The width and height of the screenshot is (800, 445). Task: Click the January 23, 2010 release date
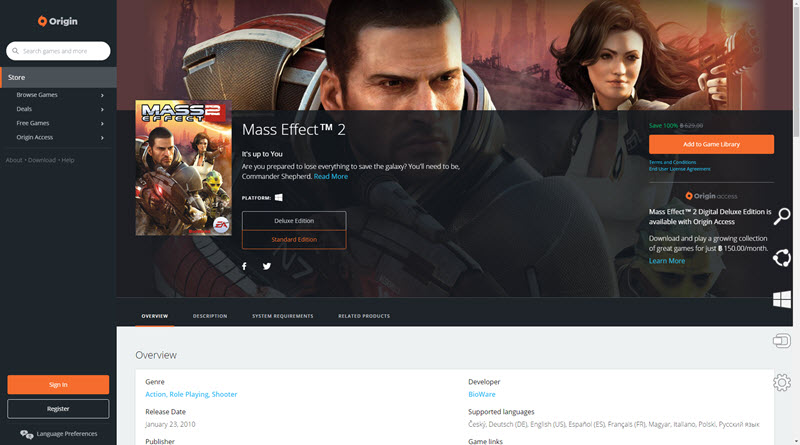click(x=170, y=424)
